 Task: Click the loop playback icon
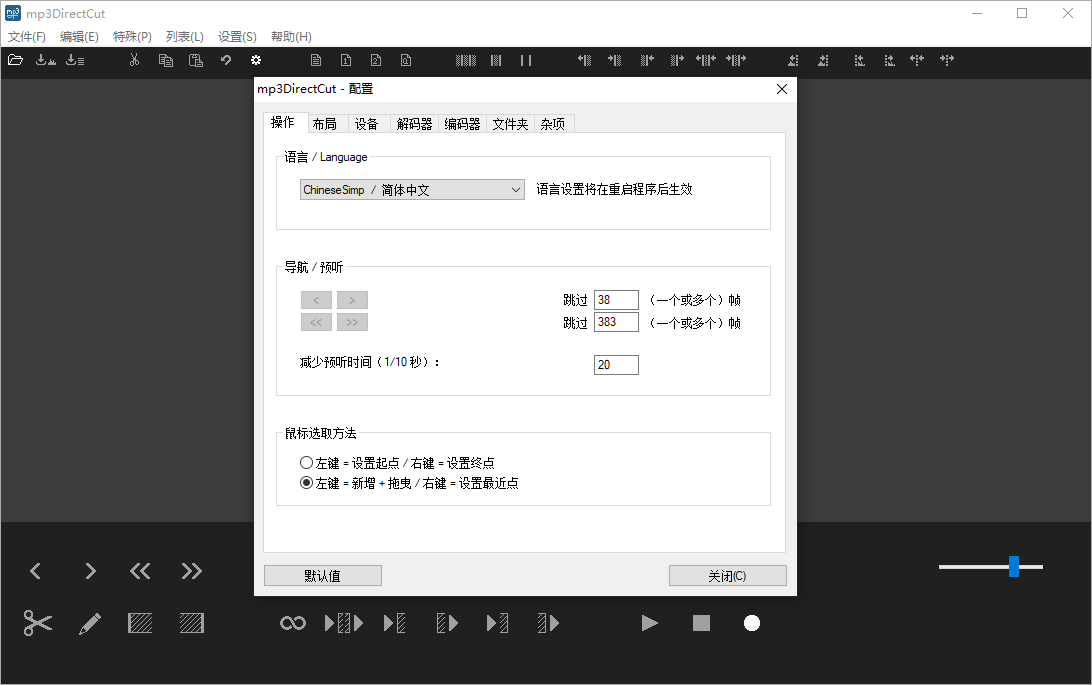pyautogui.click(x=291, y=622)
